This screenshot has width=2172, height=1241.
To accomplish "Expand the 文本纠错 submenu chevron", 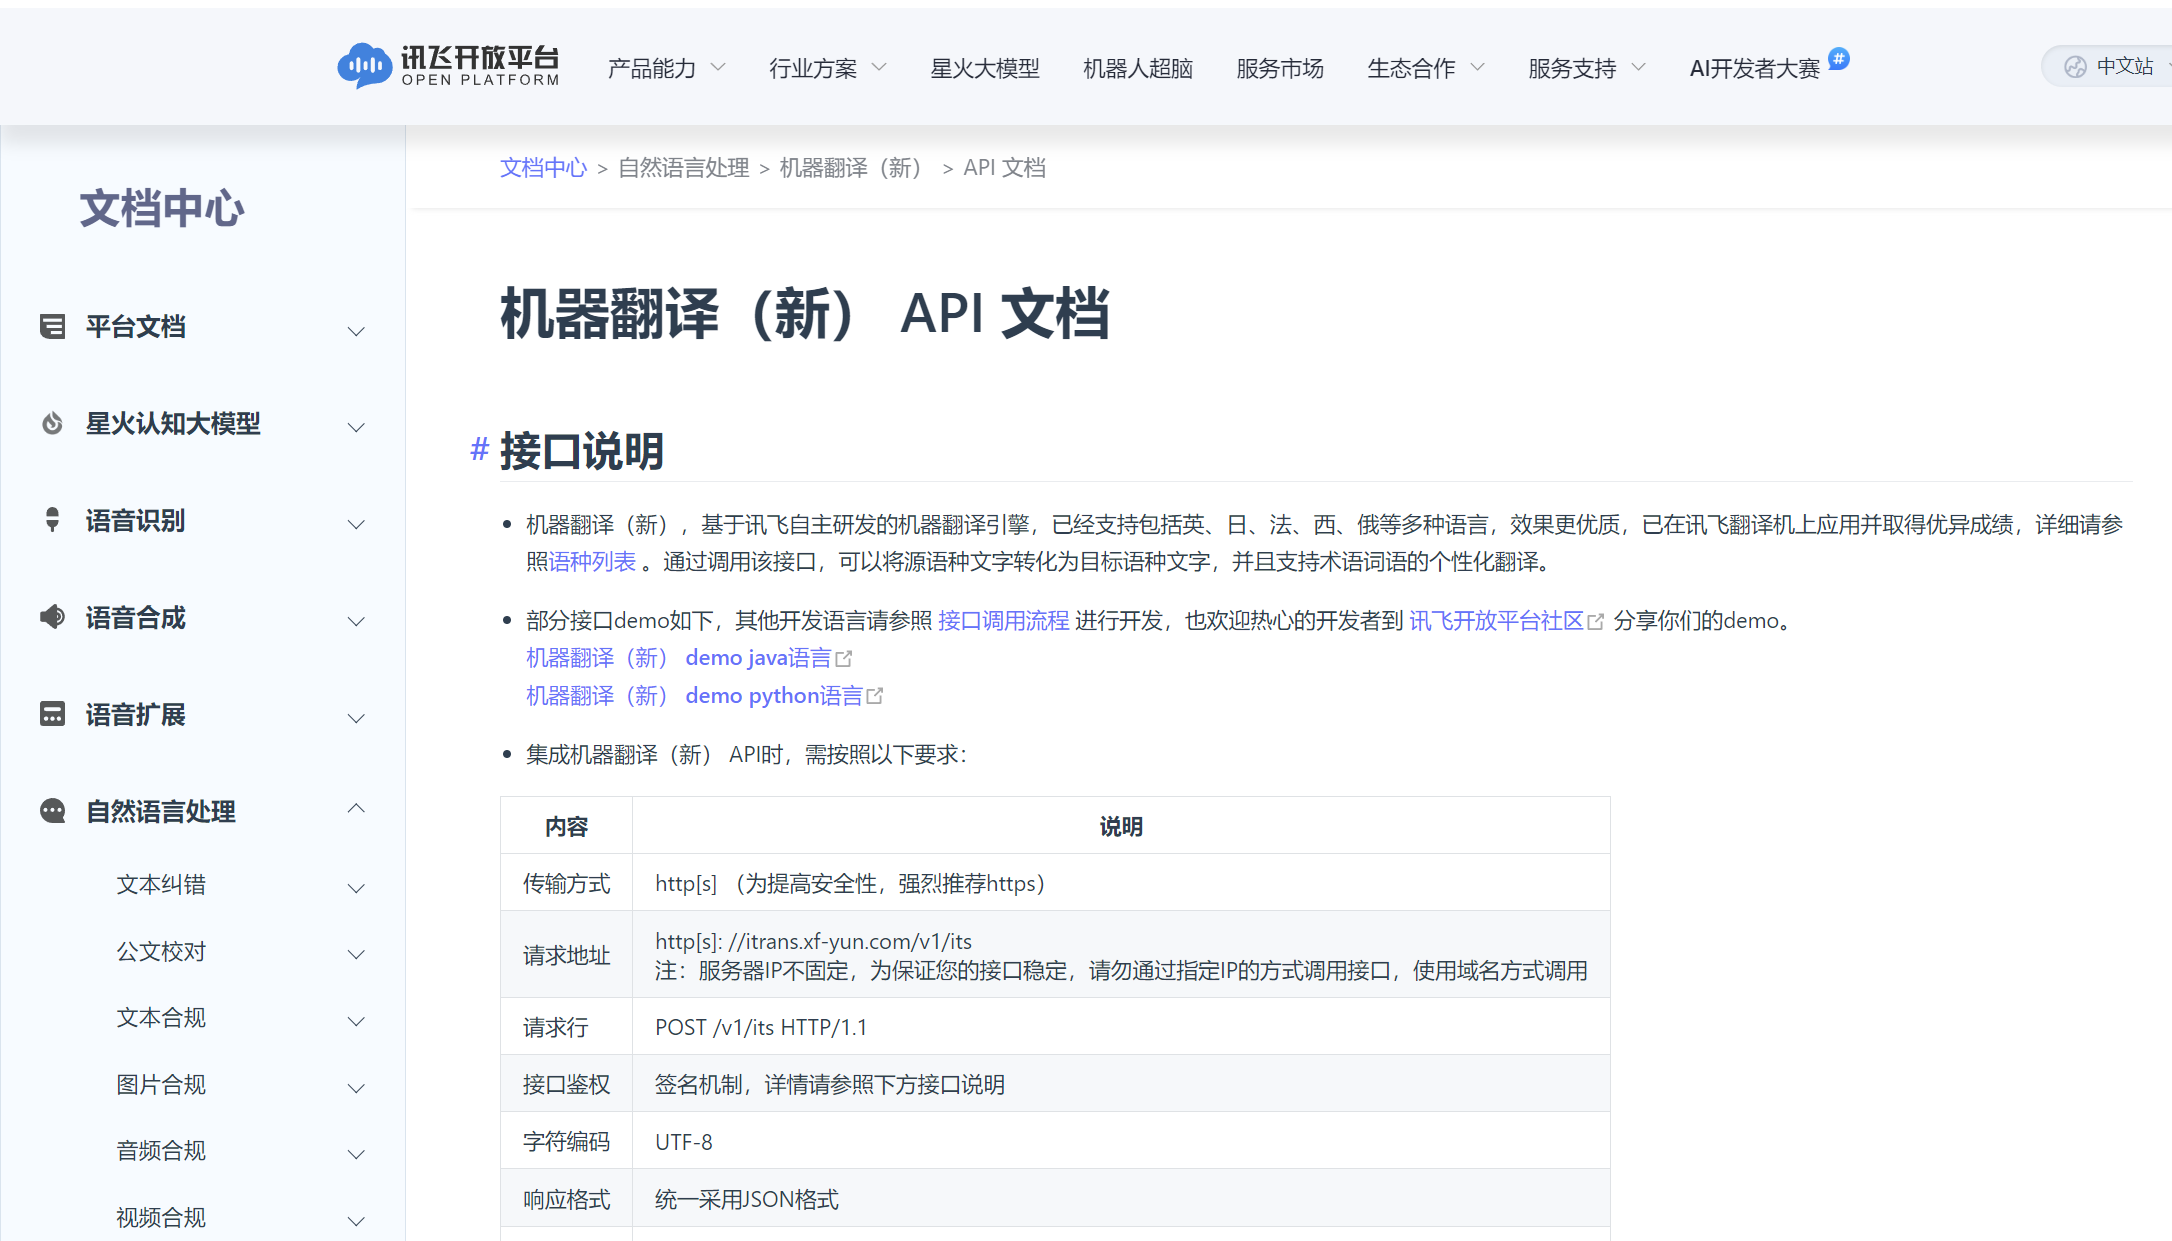I will pyautogui.click(x=356, y=888).
